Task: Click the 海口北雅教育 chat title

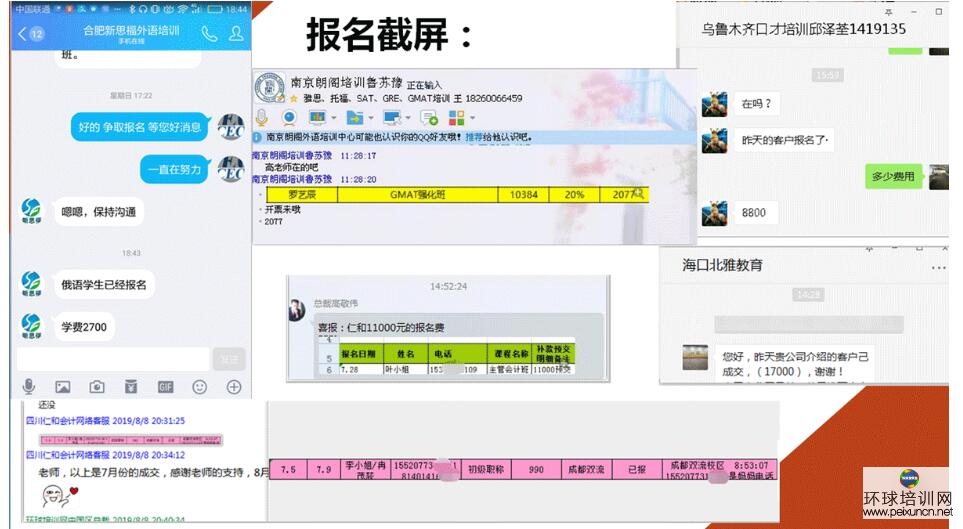Action: pyautogui.click(x=722, y=265)
